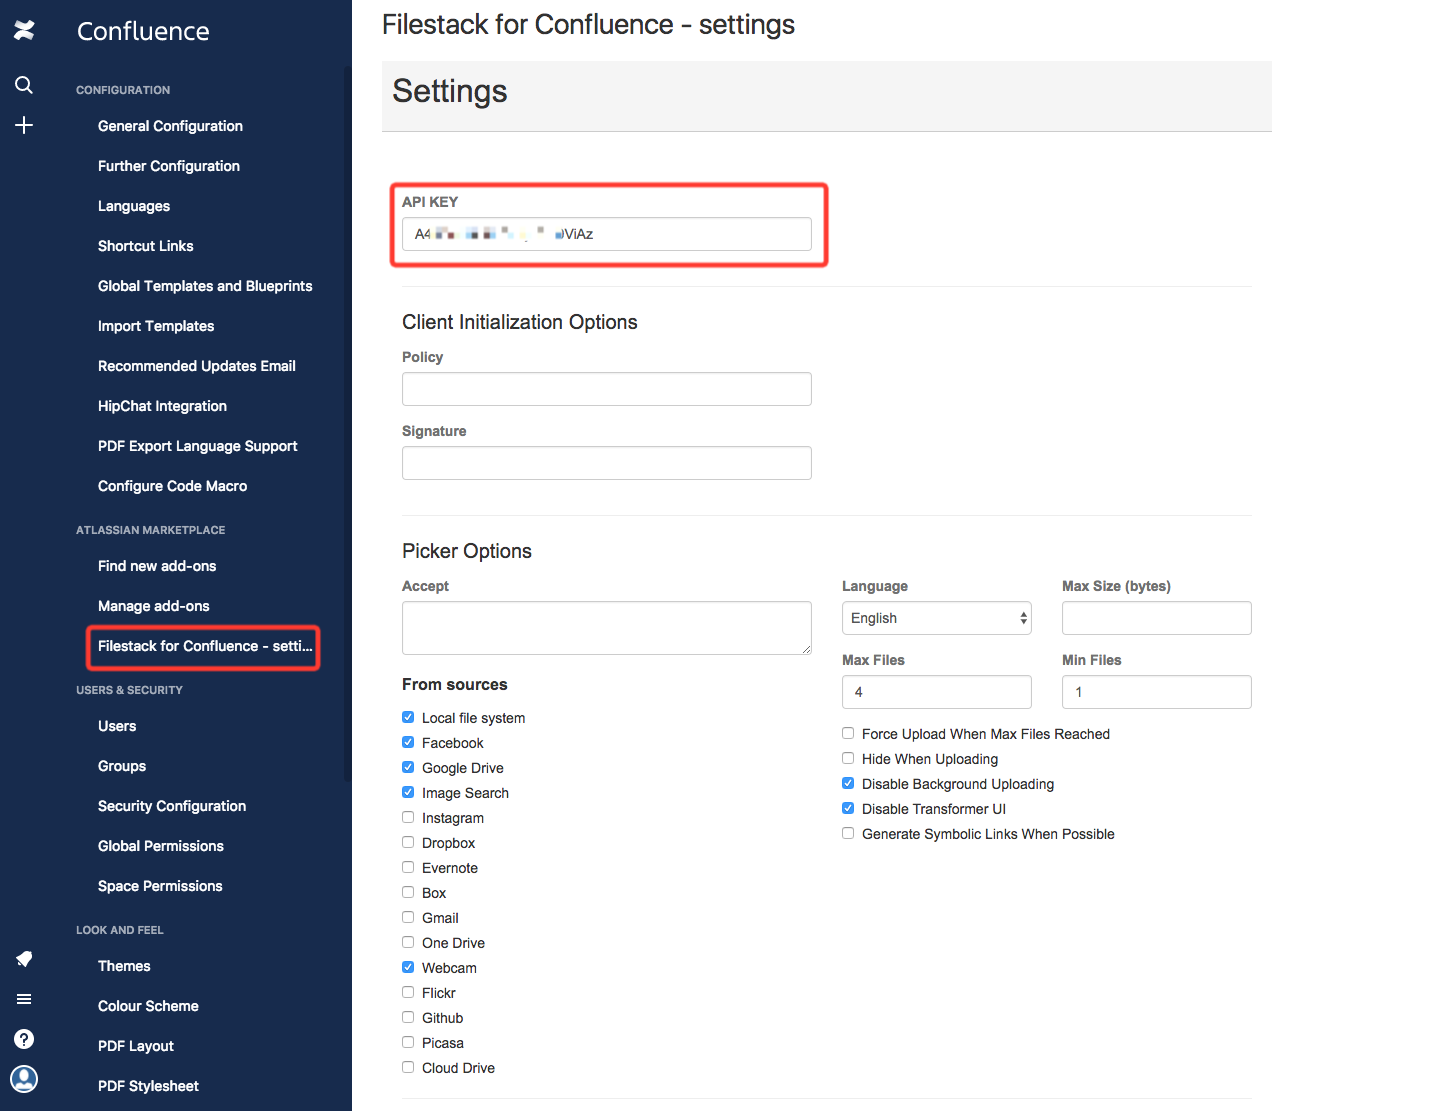Open the Confluence logo home icon

click(24, 30)
